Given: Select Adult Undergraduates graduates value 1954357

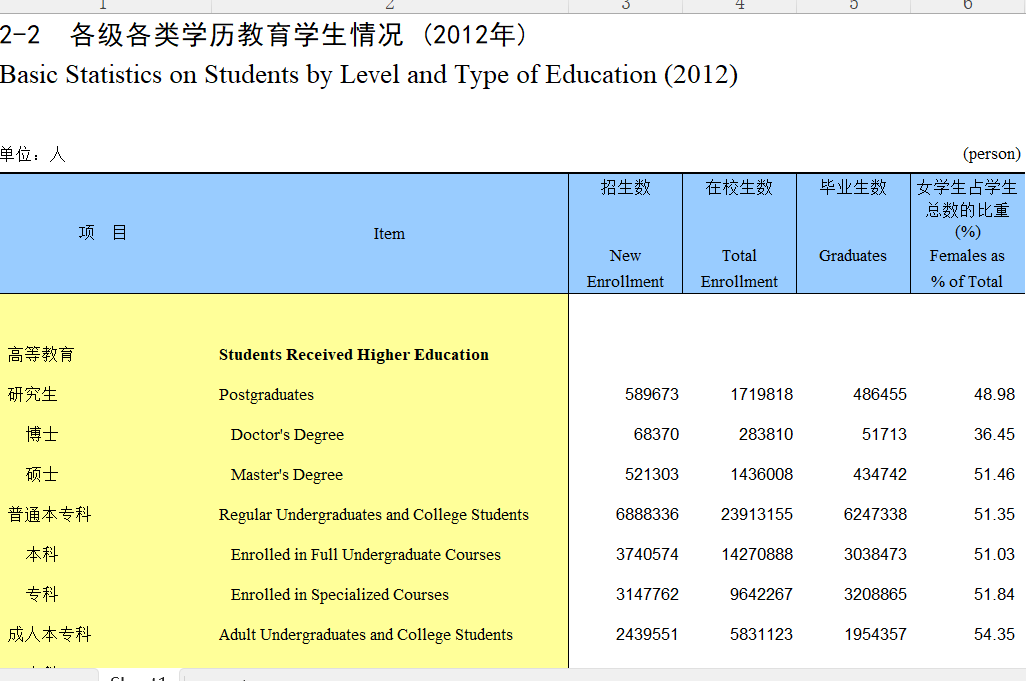Looking at the screenshot, I should (876, 634).
